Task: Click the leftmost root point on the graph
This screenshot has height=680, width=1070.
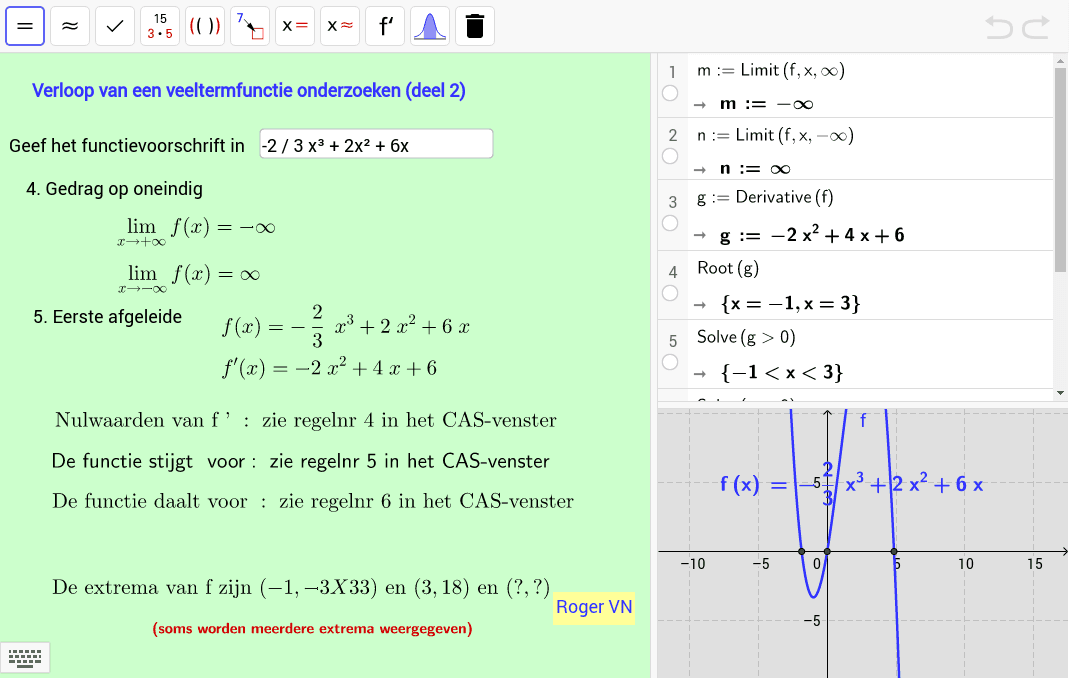Action: [x=802, y=551]
